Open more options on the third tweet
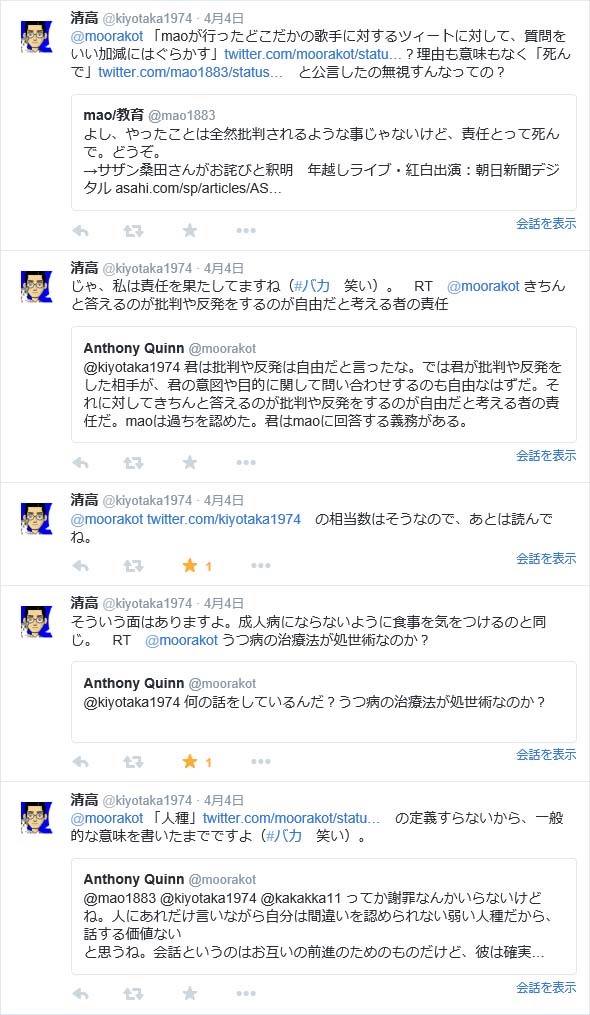Screen dimensions: 590x1015 point(261,566)
